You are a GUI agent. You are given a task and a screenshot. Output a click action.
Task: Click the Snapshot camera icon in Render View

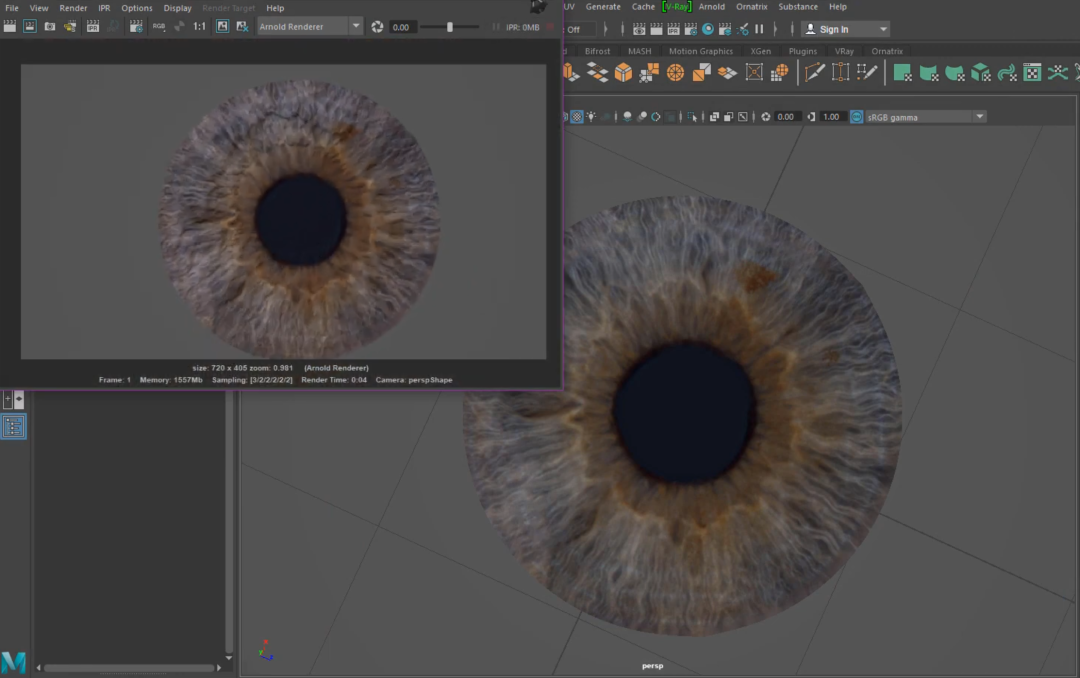point(50,27)
